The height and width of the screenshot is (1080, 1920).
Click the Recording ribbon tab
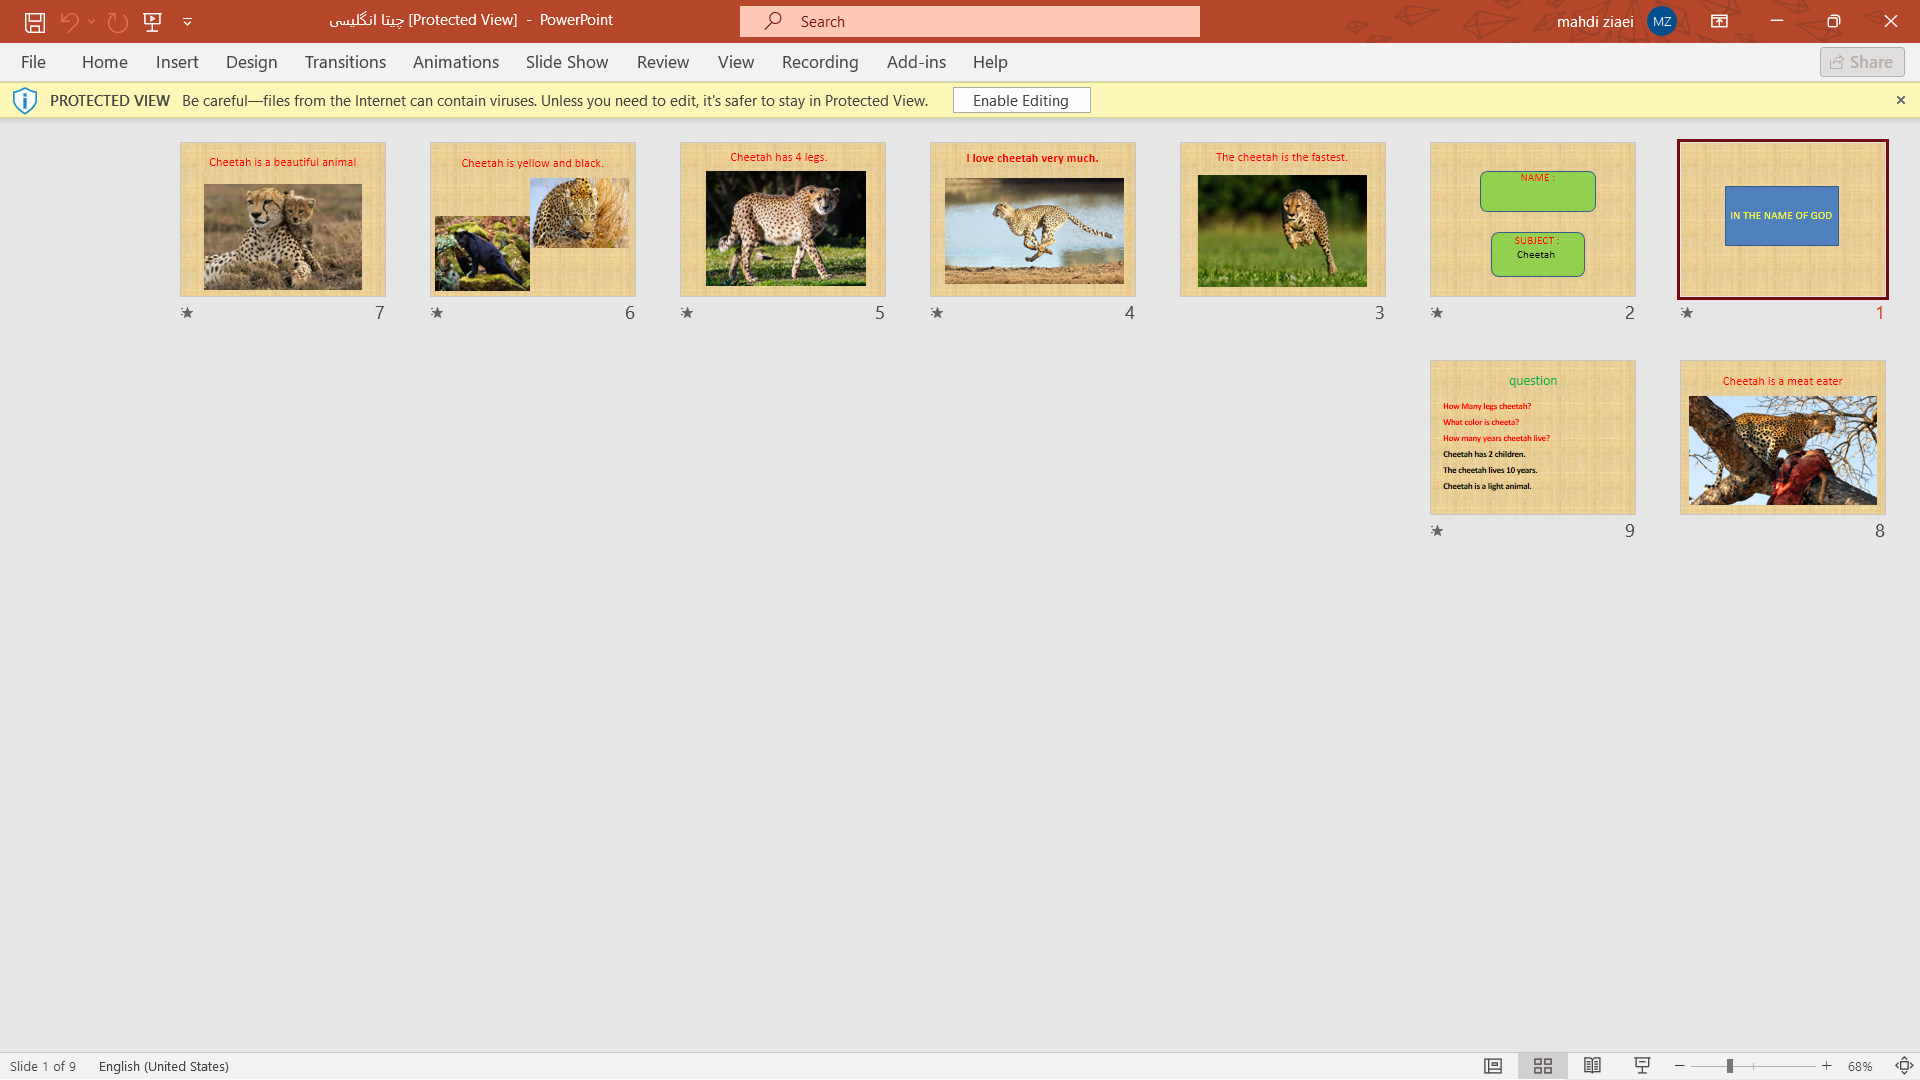click(x=820, y=61)
